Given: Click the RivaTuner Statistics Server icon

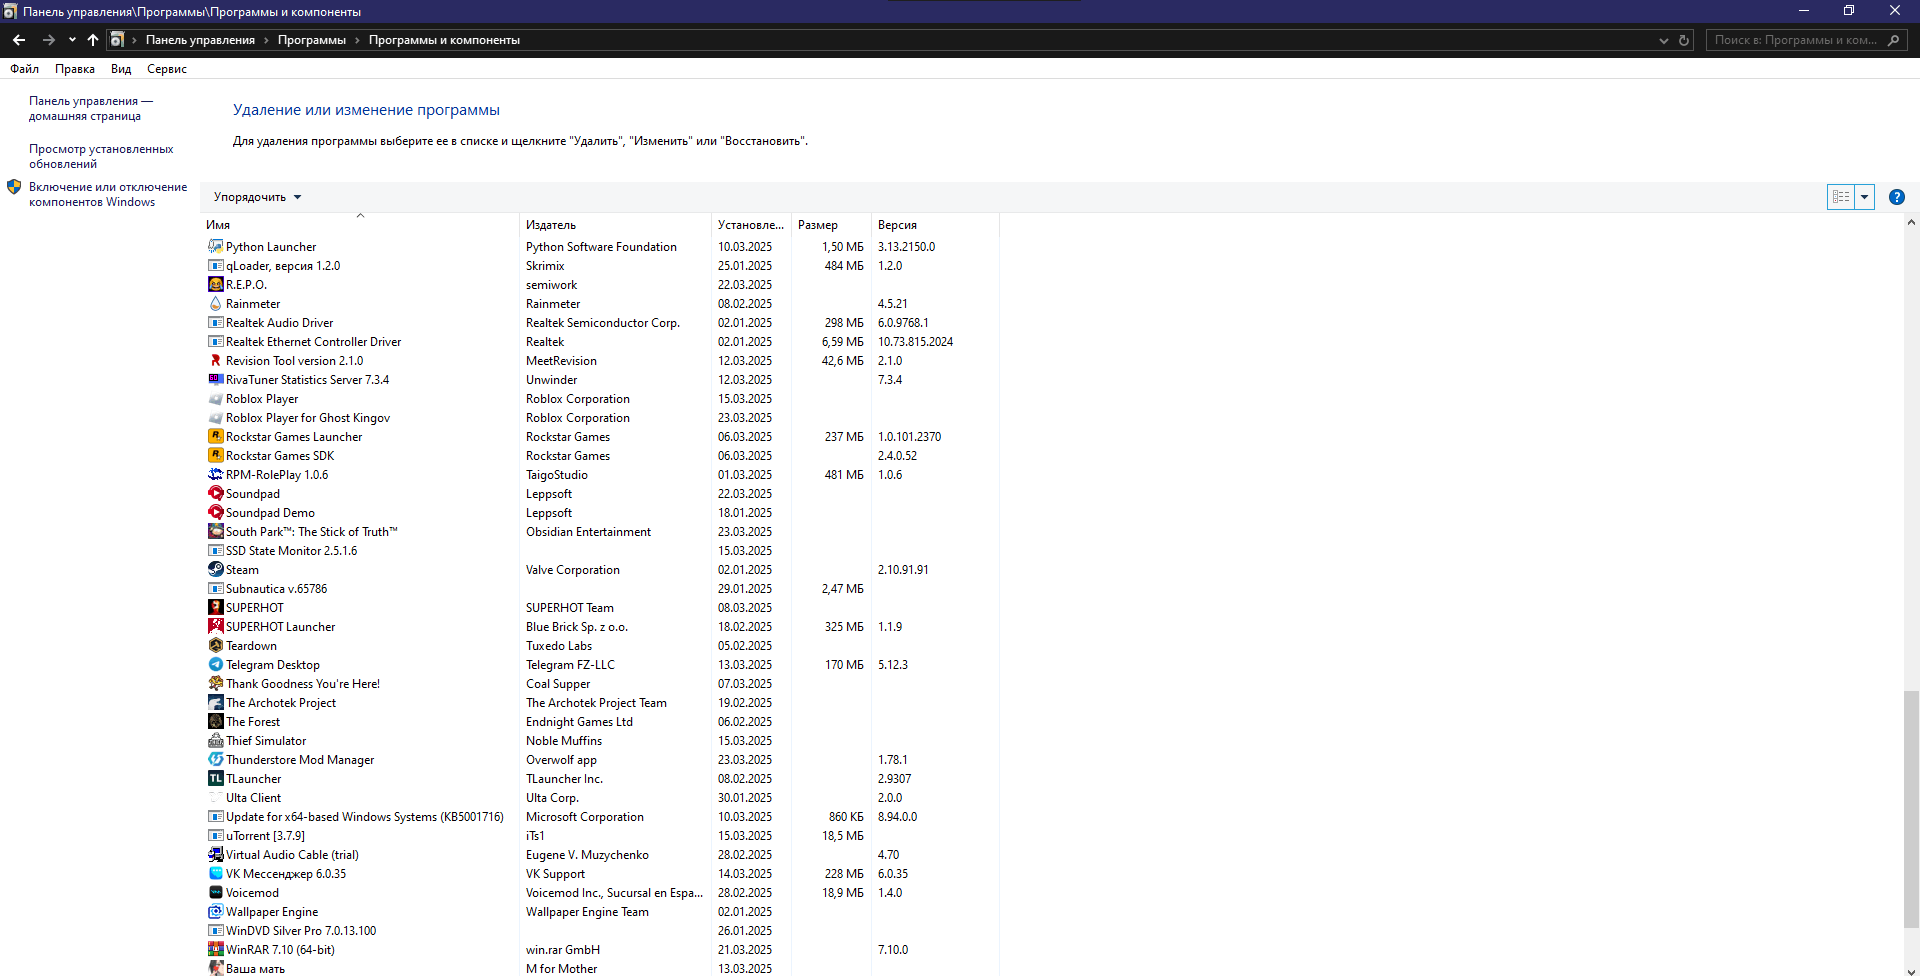Looking at the screenshot, I should pos(215,380).
